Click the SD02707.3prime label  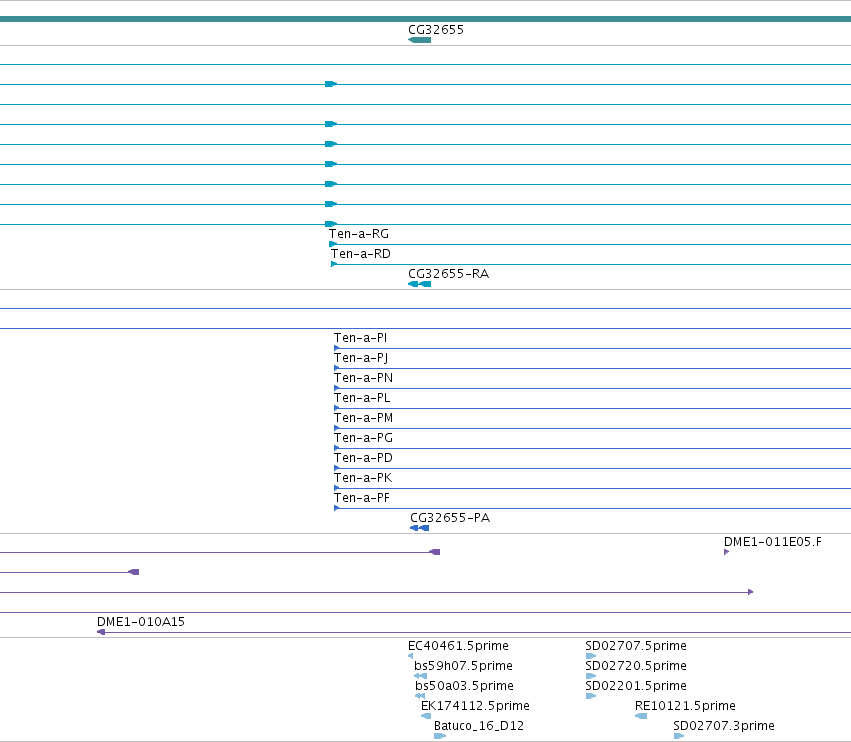tap(723, 726)
